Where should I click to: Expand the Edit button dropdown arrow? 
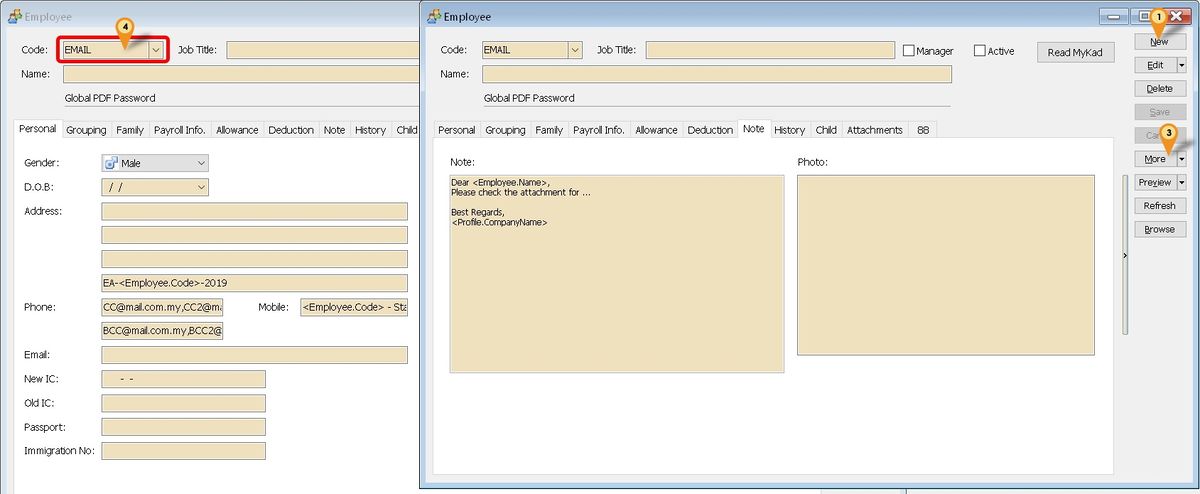pyautogui.click(x=1181, y=65)
